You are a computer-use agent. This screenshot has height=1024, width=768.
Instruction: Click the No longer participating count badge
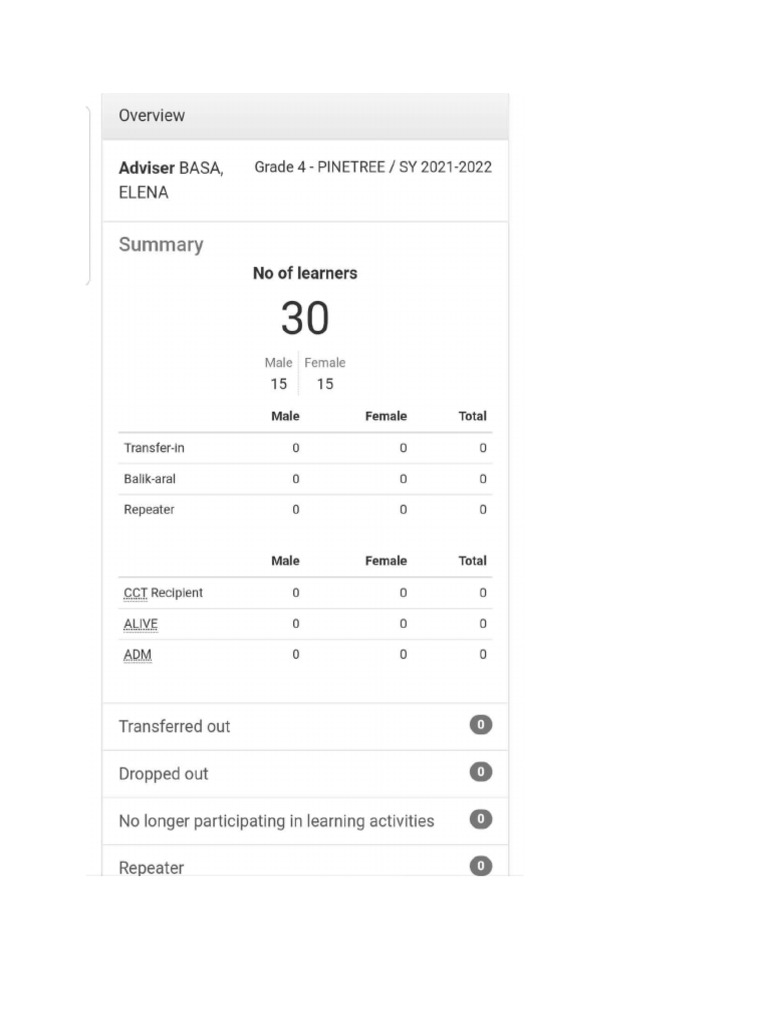(480, 819)
